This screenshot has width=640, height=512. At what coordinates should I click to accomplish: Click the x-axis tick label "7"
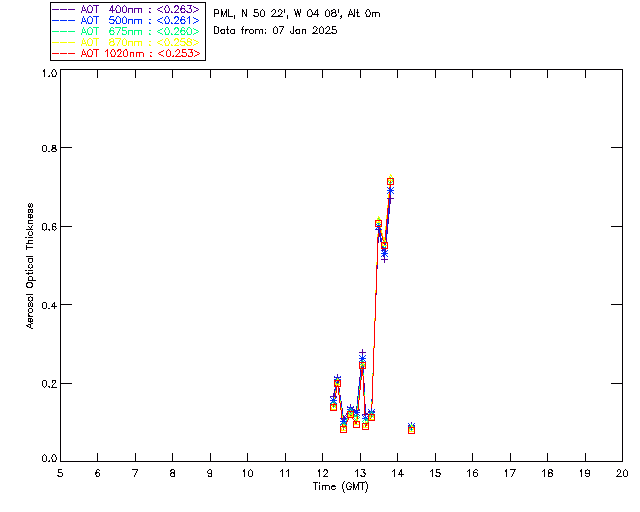135,473
